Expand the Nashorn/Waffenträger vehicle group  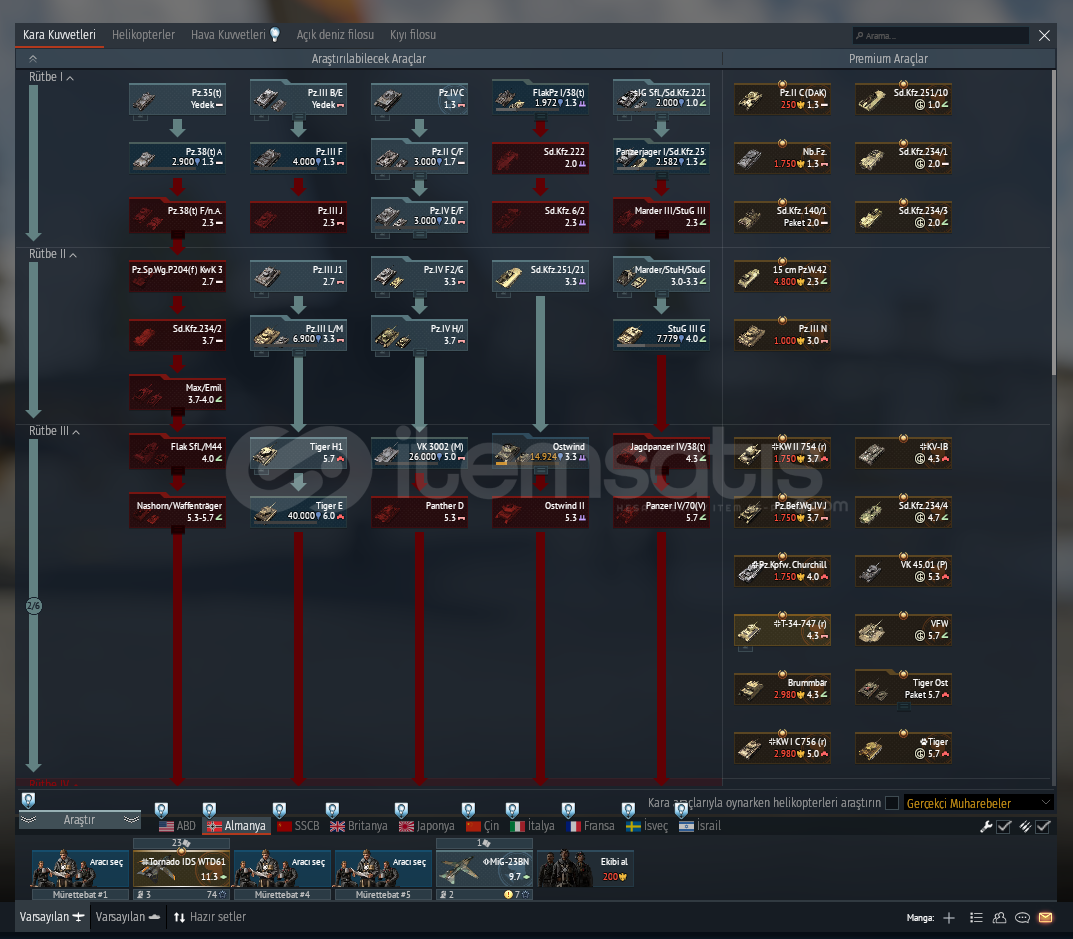(177, 512)
